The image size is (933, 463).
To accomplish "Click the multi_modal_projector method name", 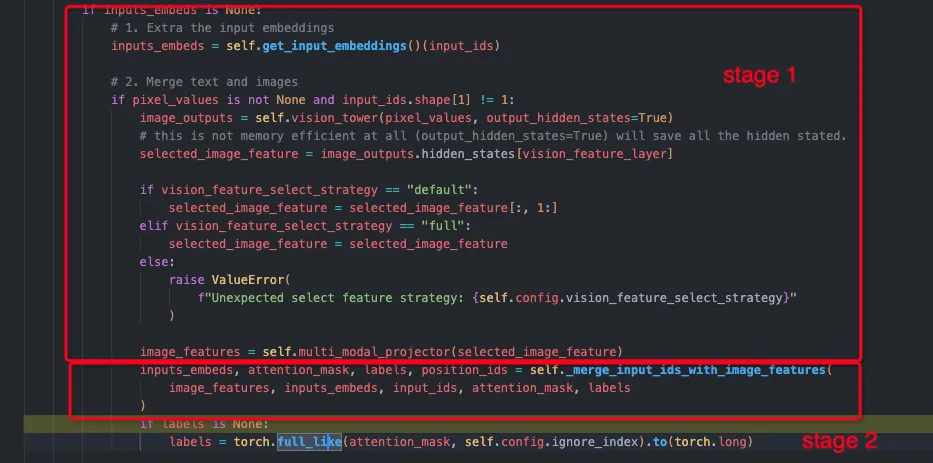I will 374,352.
